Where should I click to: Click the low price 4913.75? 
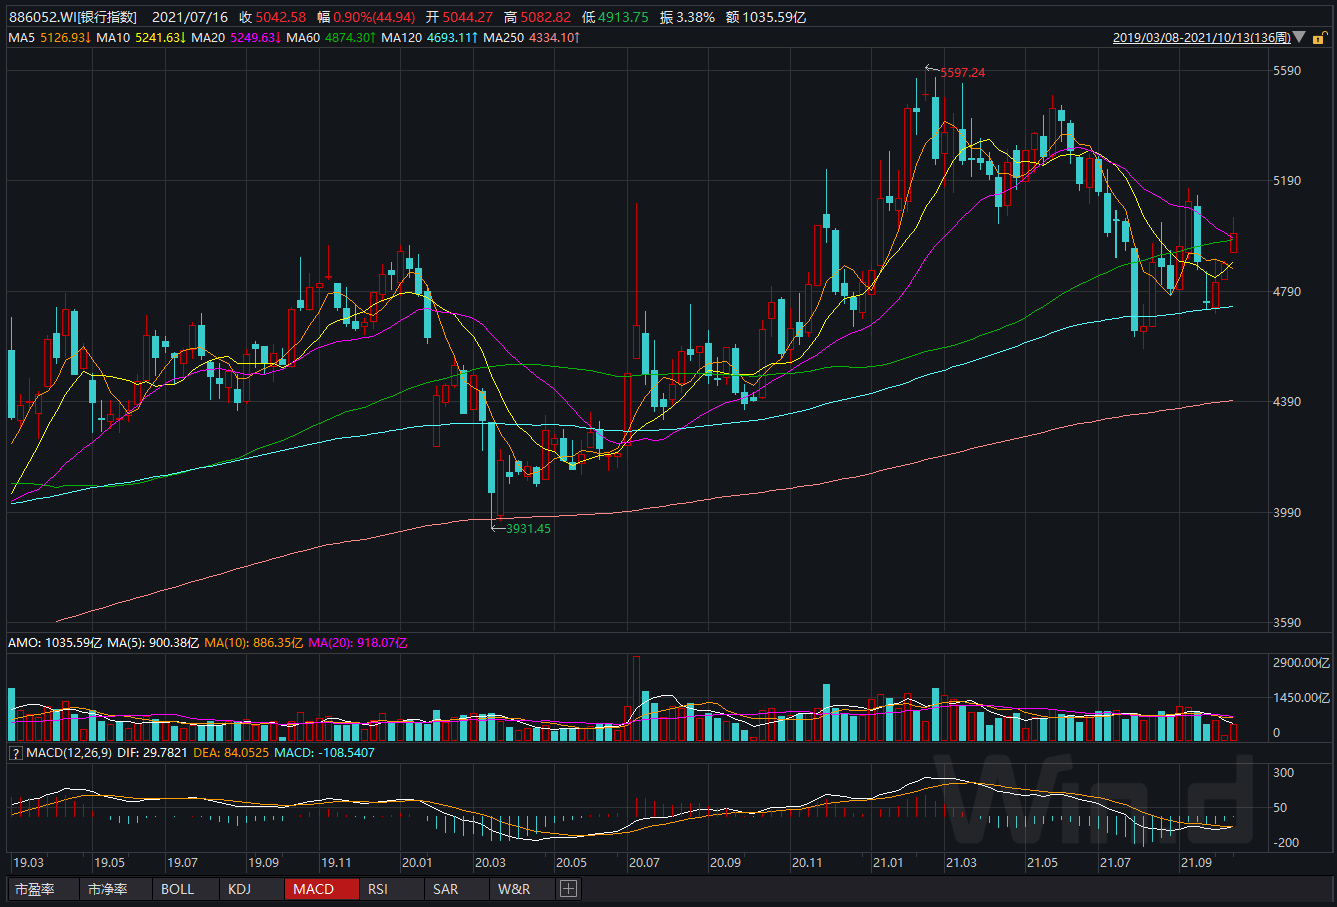pos(624,17)
